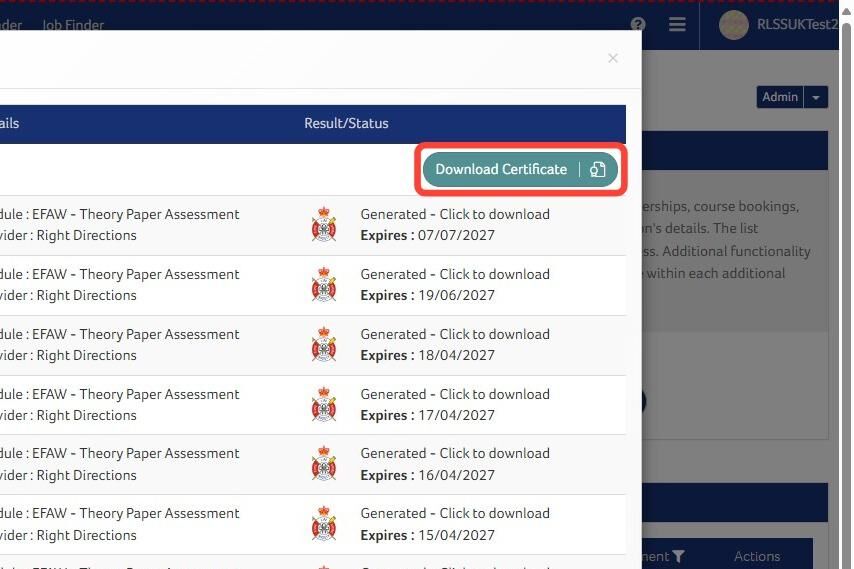Expand the Admin dropdown arrow
The width and height of the screenshot is (854, 569).
click(x=816, y=97)
